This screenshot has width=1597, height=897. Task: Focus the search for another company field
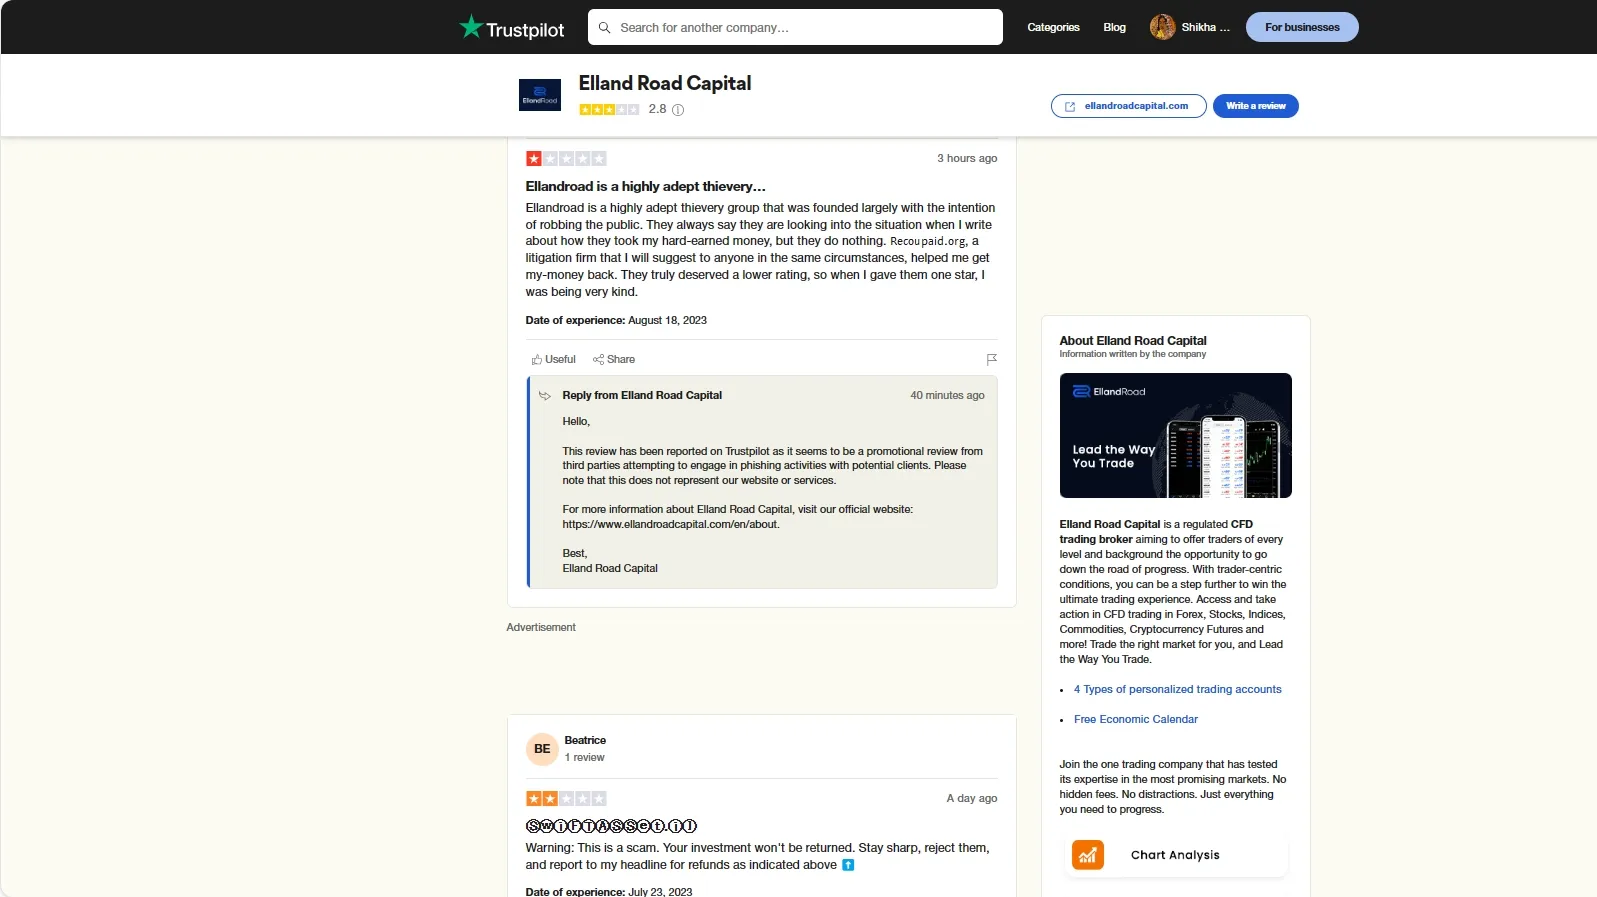tap(795, 27)
